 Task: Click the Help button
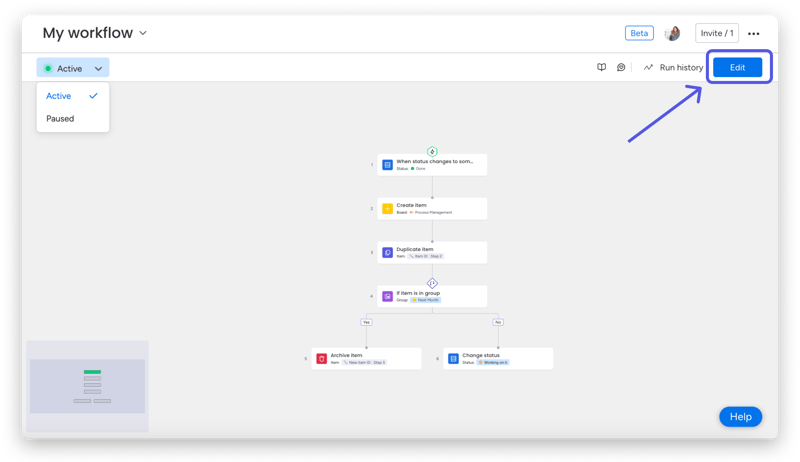(x=740, y=416)
